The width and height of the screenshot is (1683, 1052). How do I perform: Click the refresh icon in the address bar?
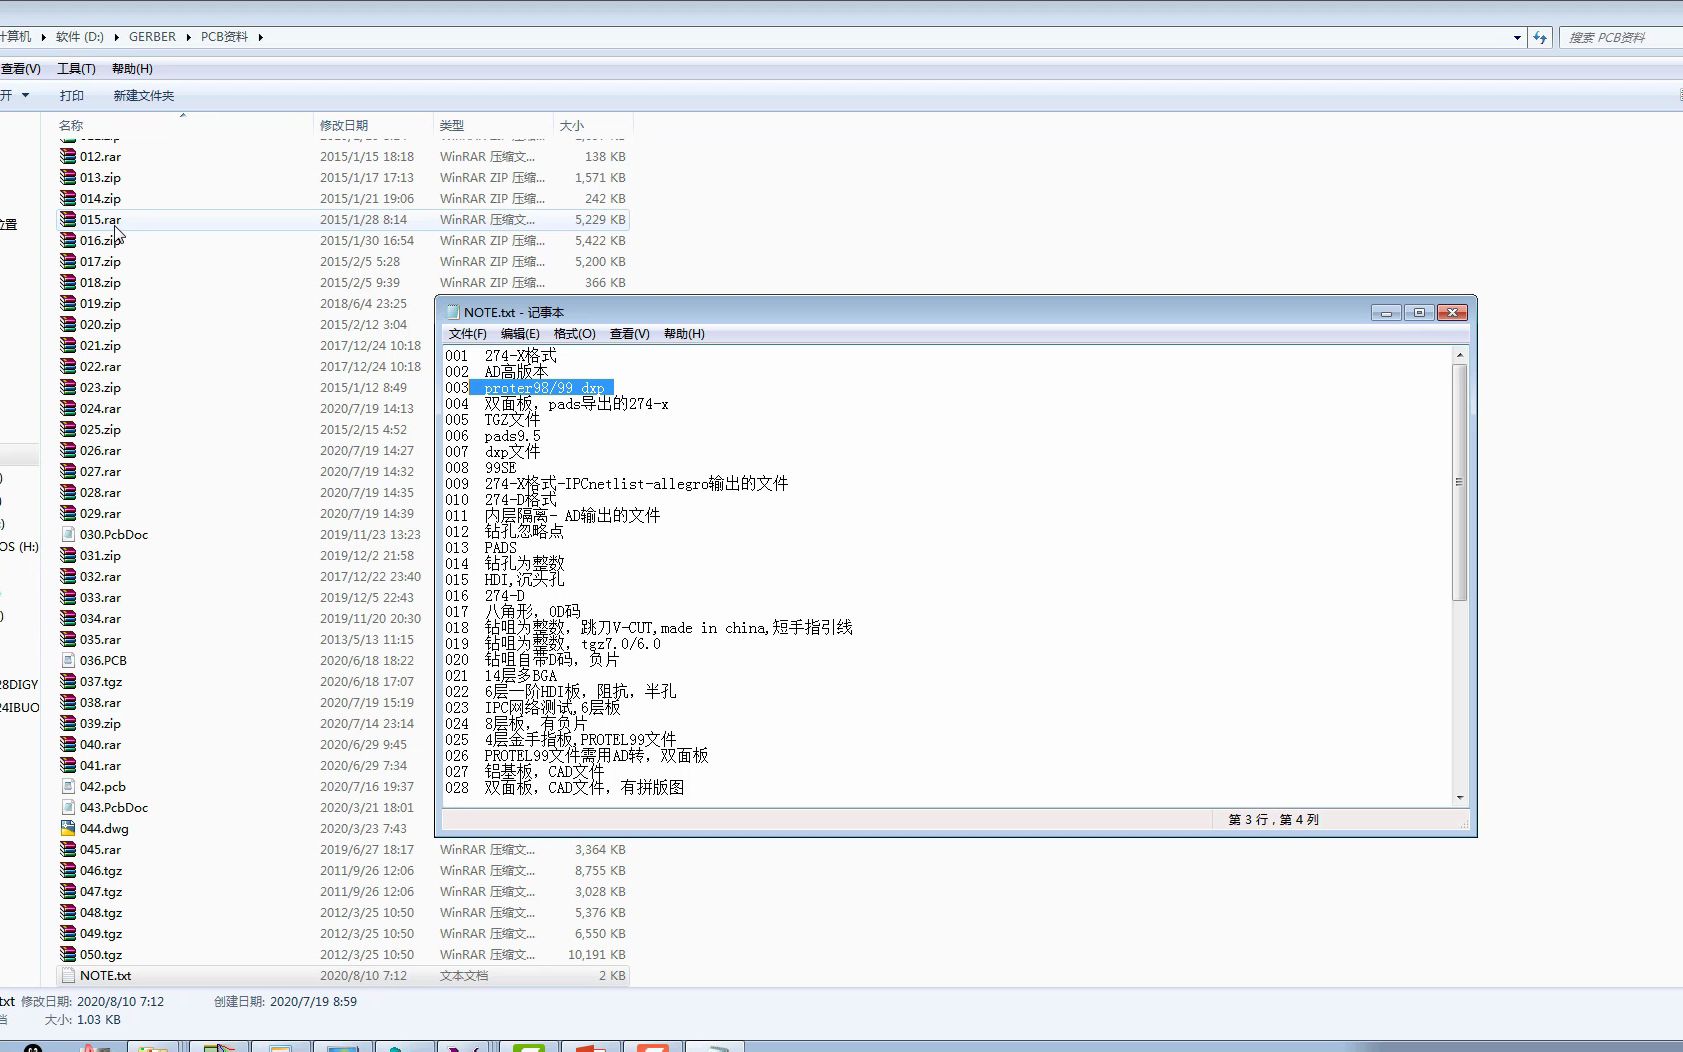1539,37
